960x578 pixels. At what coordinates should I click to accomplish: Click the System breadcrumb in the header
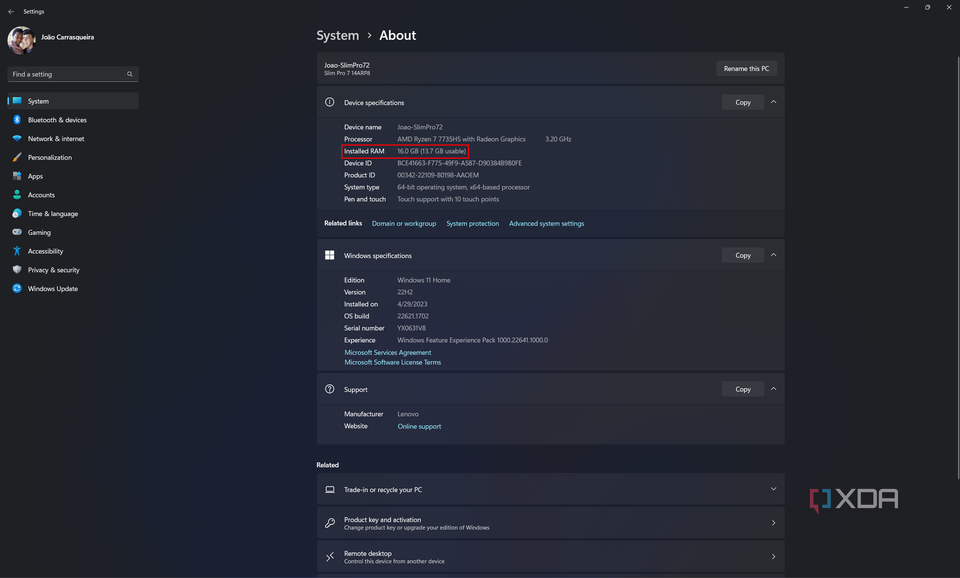(337, 36)
